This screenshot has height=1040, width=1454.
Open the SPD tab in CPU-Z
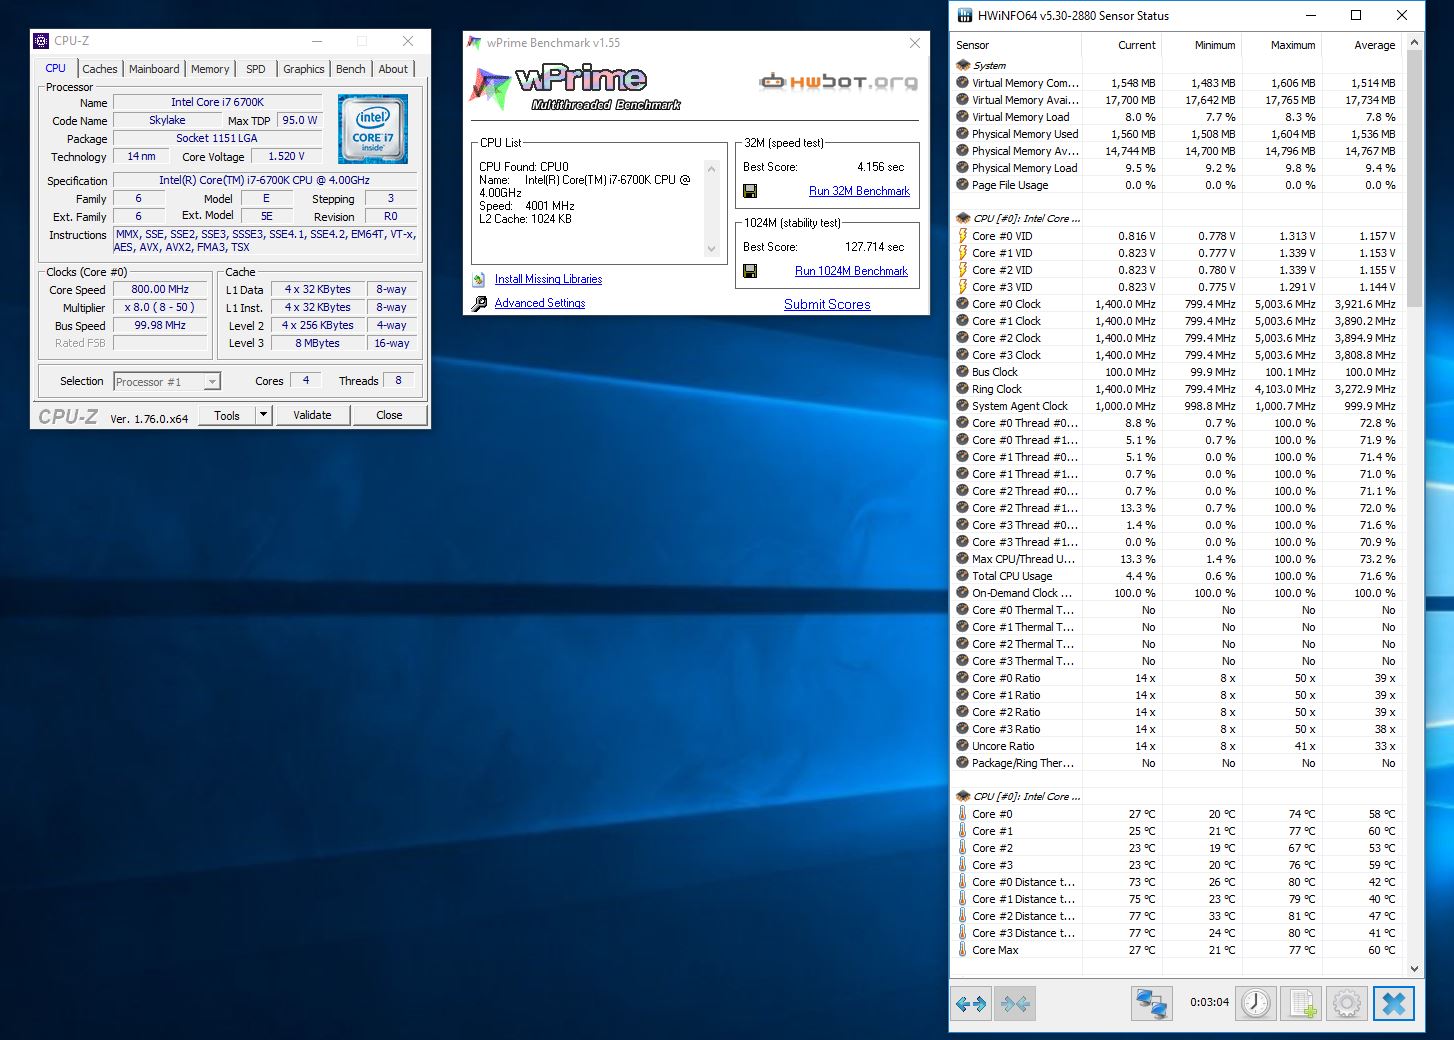256,69
